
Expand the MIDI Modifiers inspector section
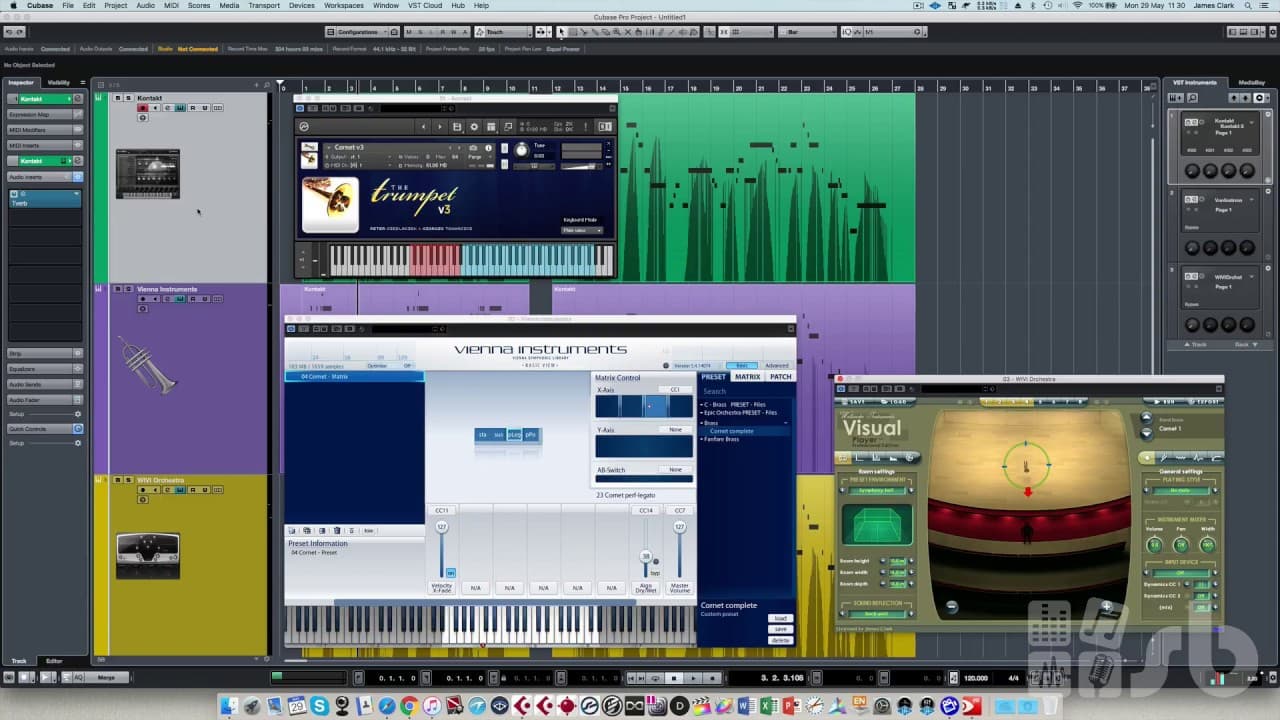pyautogui.click(x=45, y=130)
